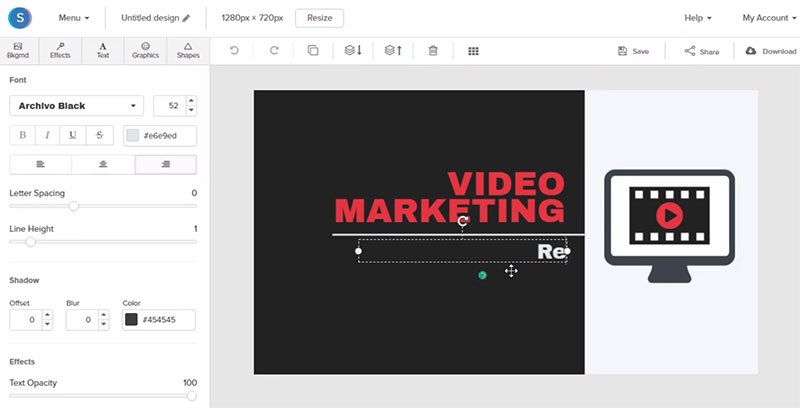The image size is (800, 408).
Task: Open the Shapes tab
Action: point(188,51)
